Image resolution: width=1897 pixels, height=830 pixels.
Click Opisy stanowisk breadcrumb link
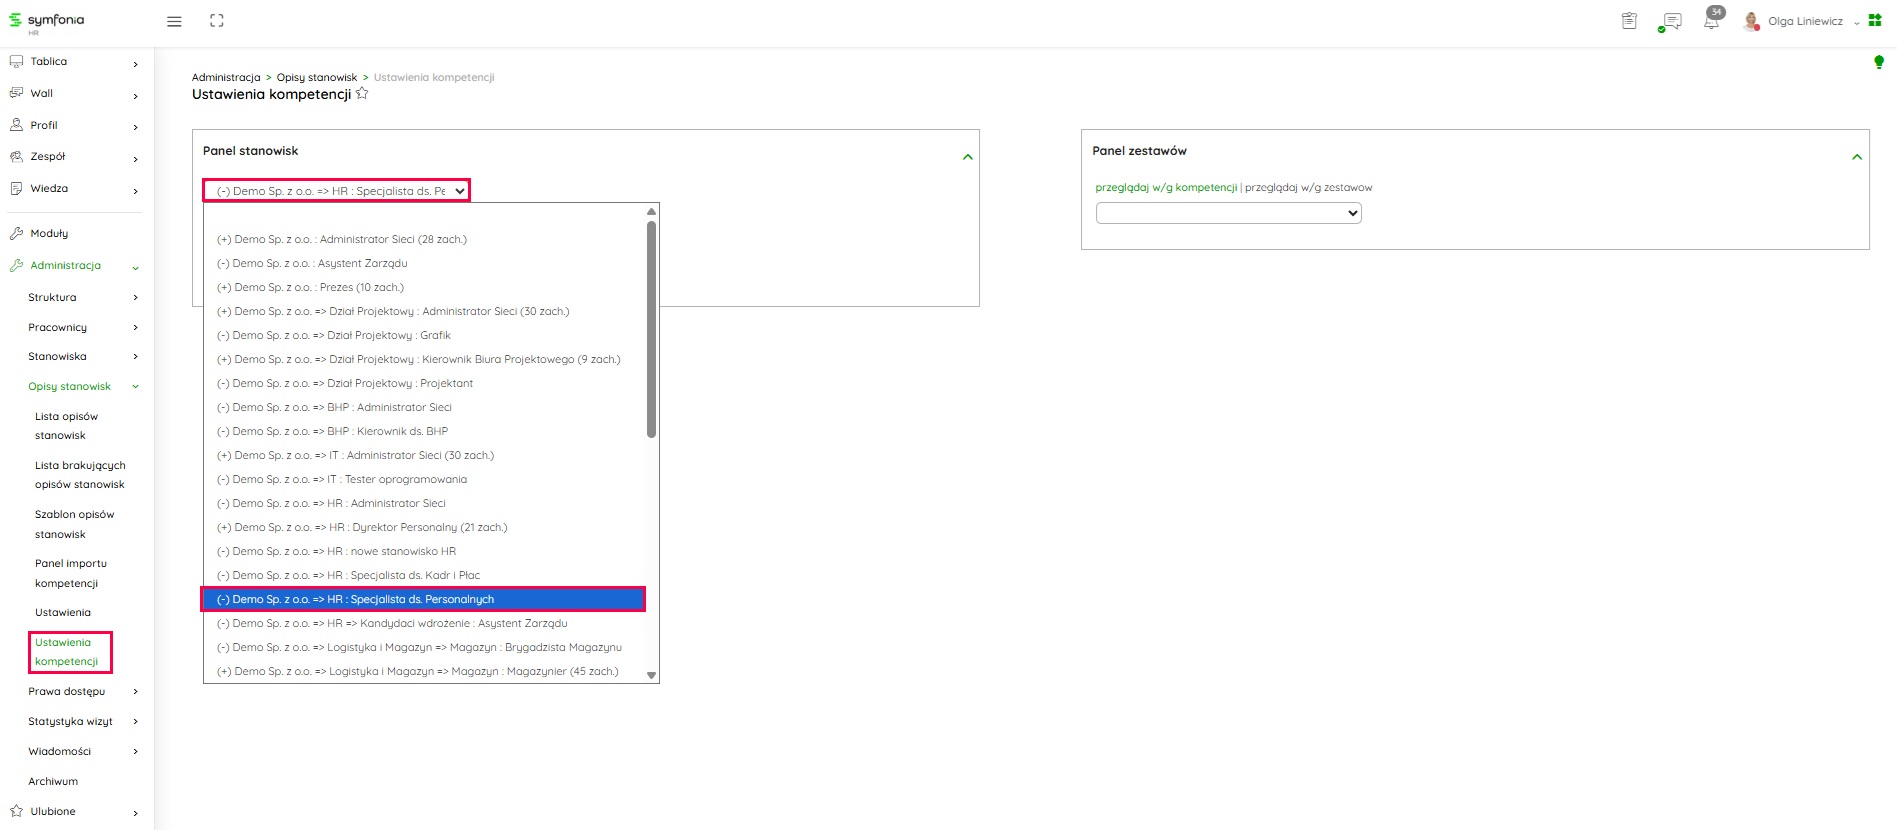tap(316, 77)
